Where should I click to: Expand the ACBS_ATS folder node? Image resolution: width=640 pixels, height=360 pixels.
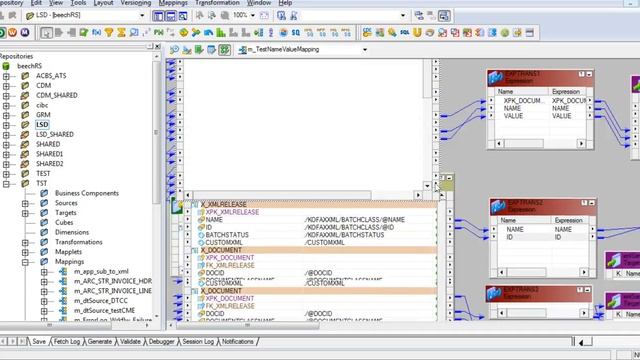[6, 76]
